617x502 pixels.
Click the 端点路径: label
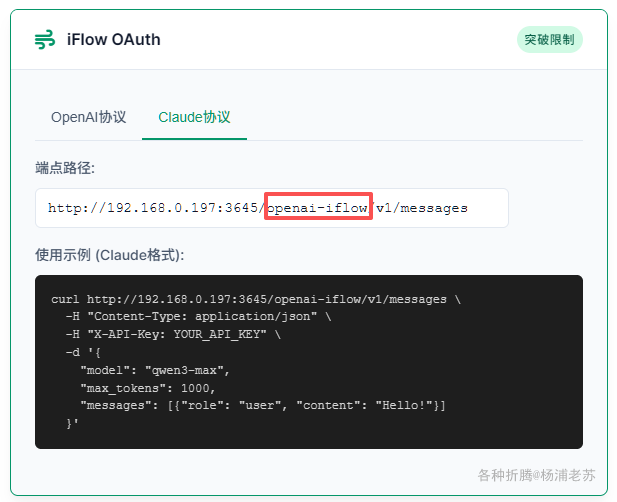pyautogui.click(x=65, y=168)
